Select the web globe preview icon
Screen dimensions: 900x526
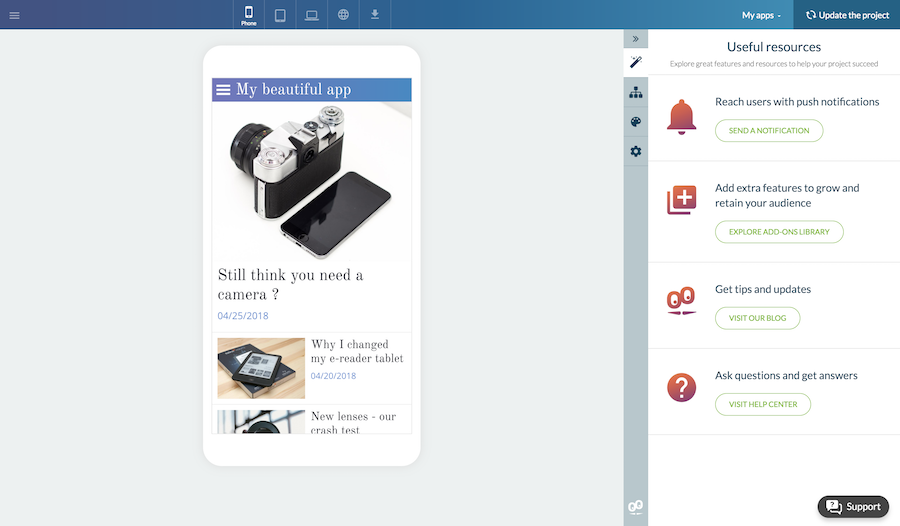pyautogui.click(x=343, y=15)
